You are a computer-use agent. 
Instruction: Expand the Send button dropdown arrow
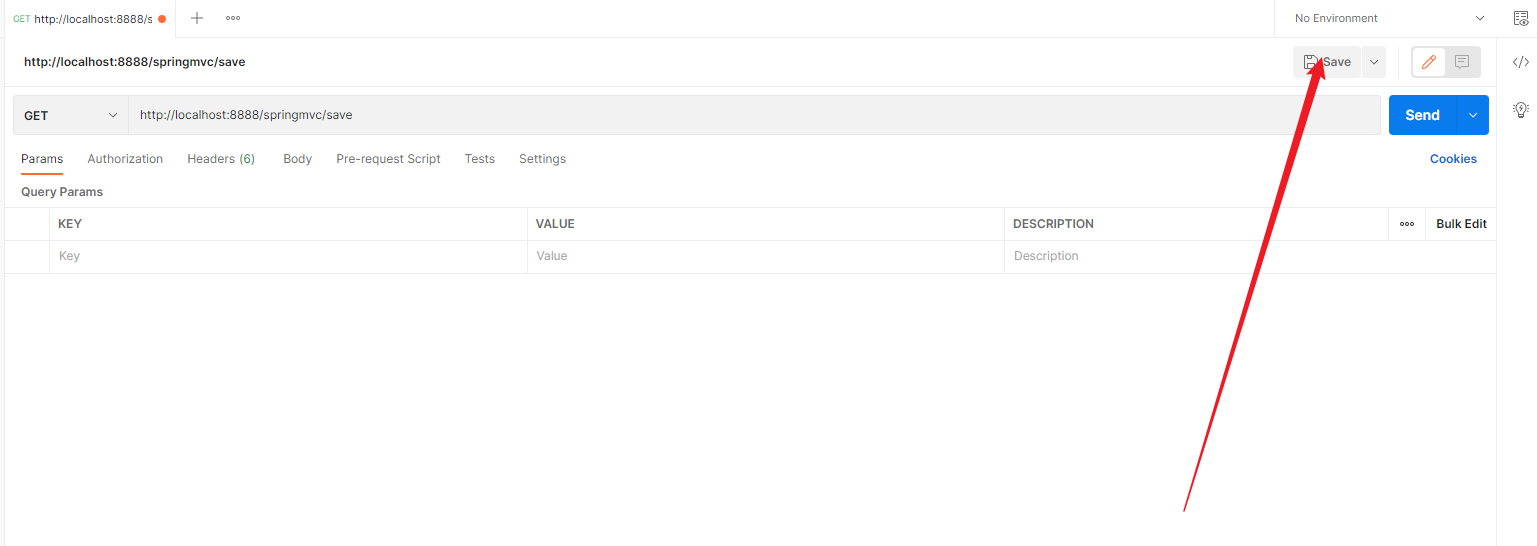pyautogui.click(x=1473, y=115)
